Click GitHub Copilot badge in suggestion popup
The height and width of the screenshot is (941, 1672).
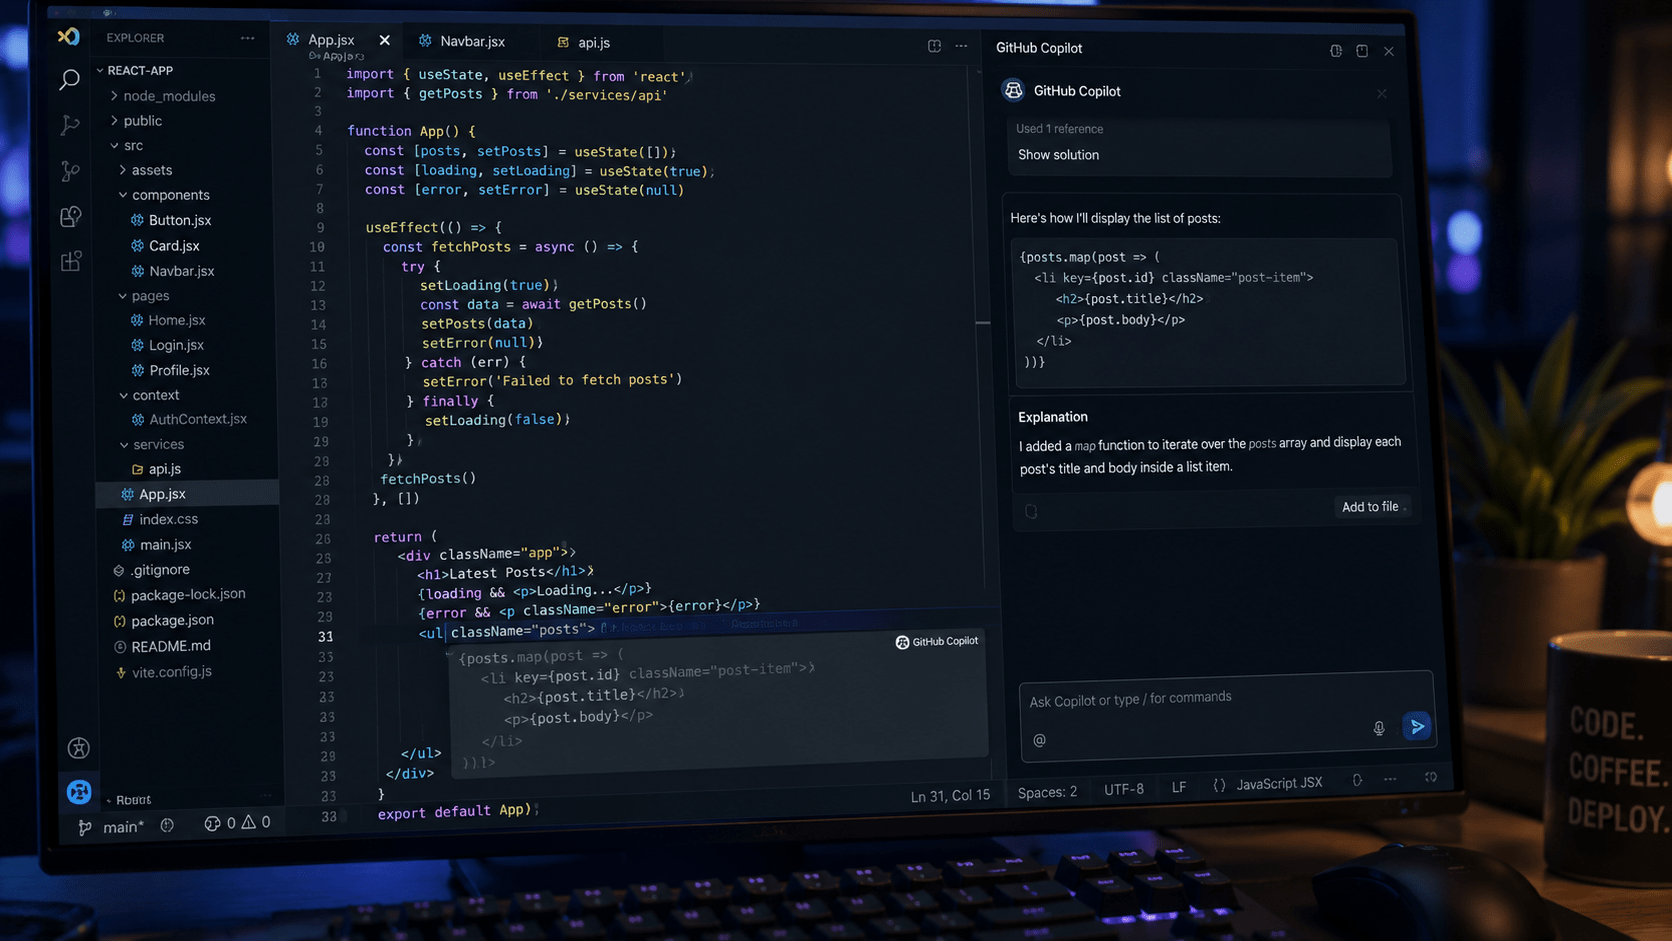click(x=937, y=642)
